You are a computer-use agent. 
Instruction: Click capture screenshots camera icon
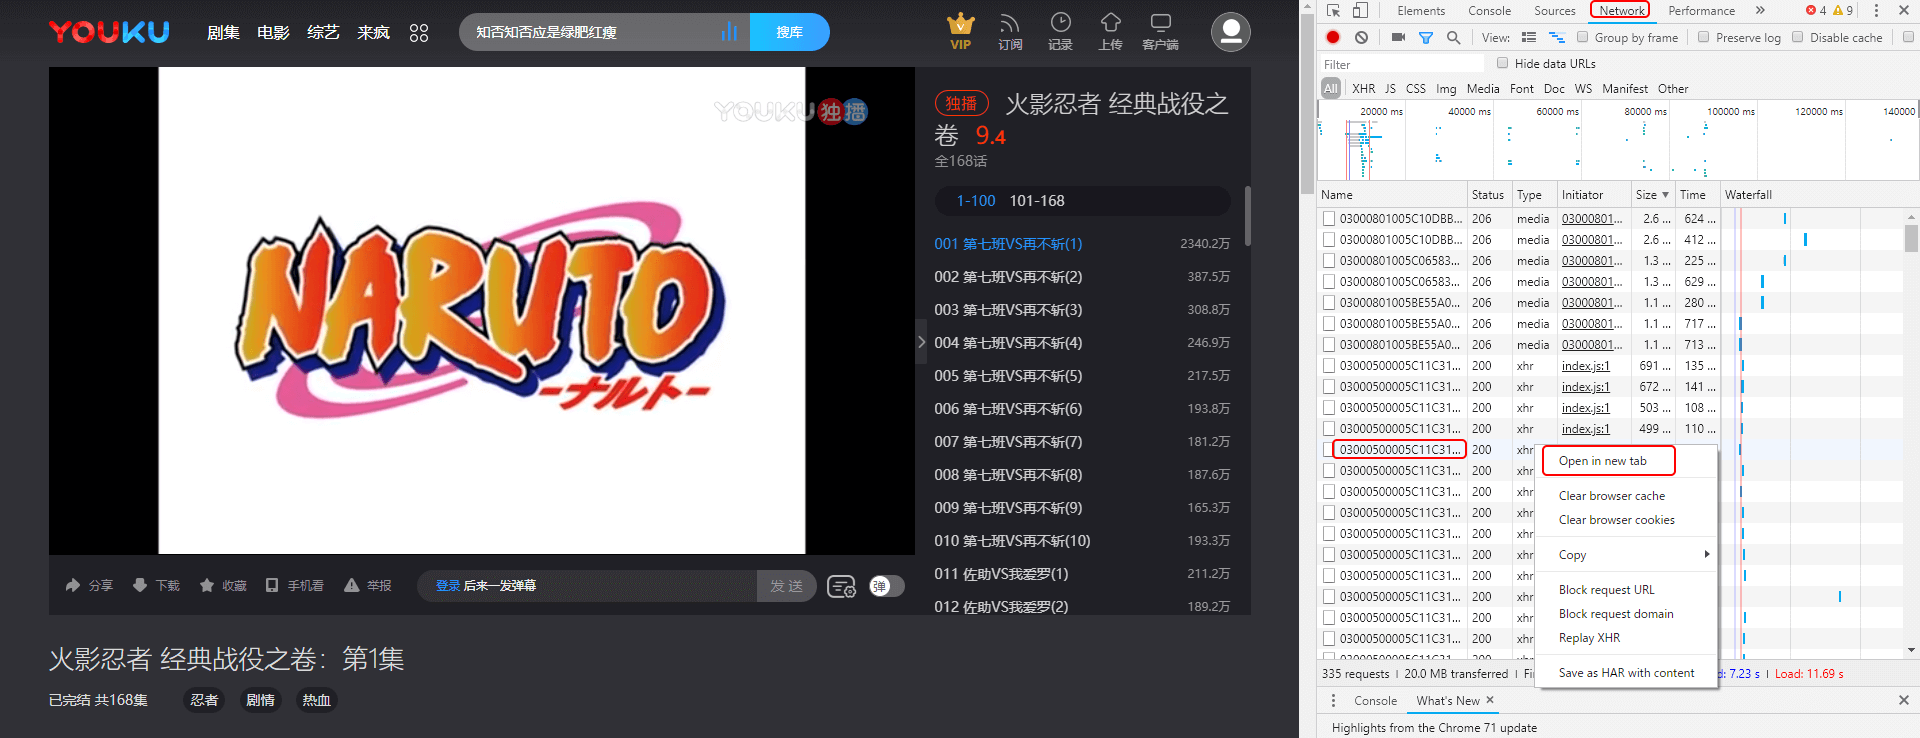point(1398,37)
